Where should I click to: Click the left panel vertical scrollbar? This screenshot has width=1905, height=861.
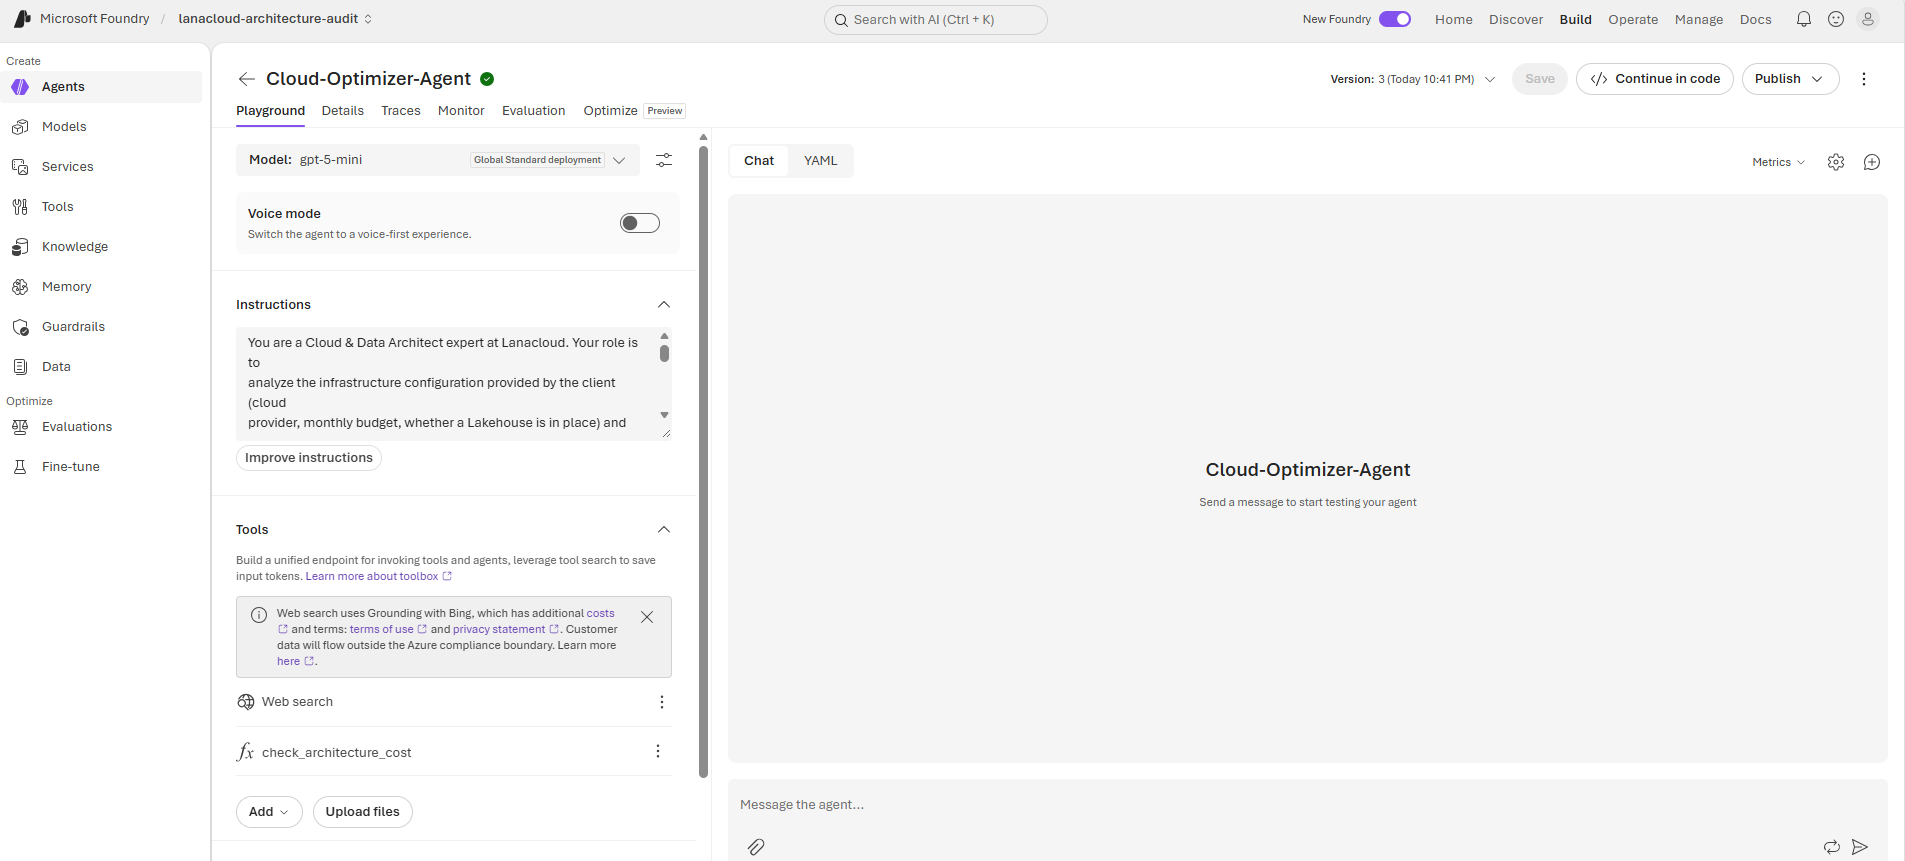(704, 460)
